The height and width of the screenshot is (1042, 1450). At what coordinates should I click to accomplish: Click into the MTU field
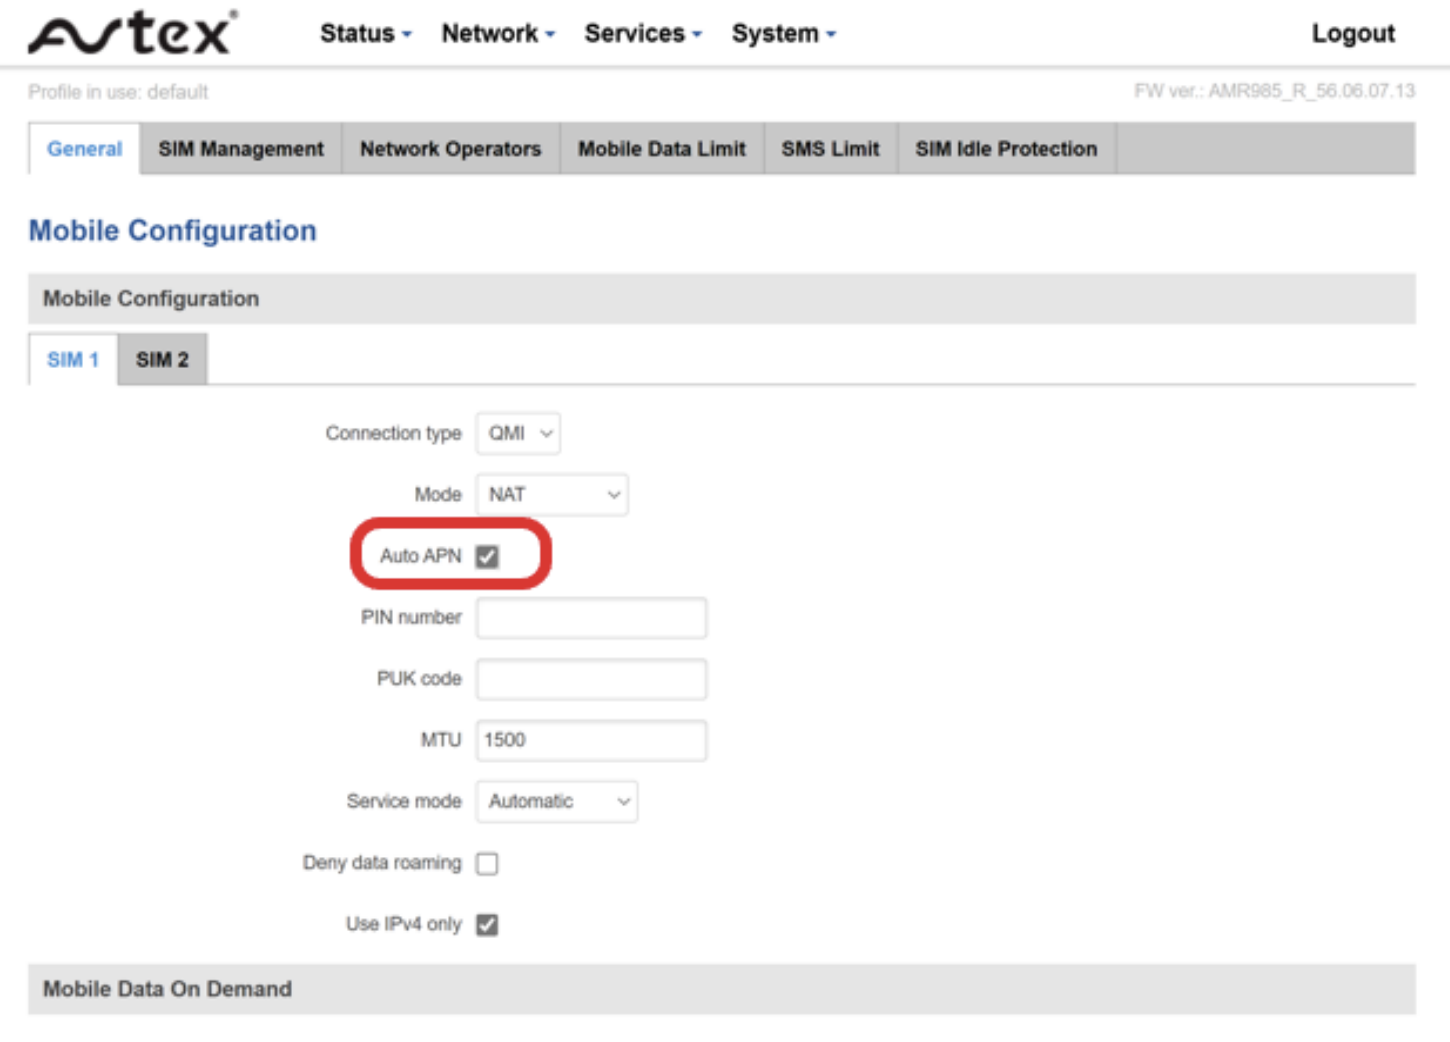tap(591, 741)
